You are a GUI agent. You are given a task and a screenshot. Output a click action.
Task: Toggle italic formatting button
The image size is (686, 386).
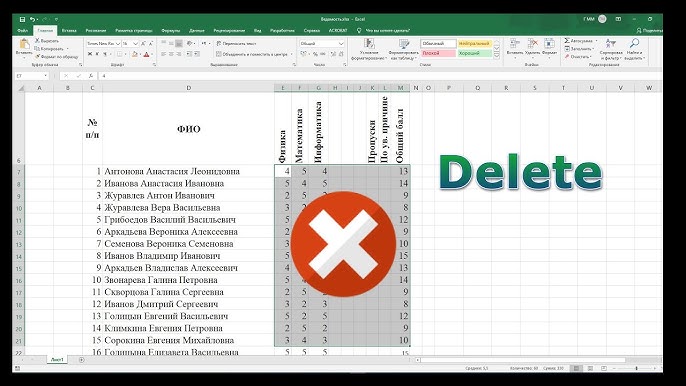tap(97, 54)
